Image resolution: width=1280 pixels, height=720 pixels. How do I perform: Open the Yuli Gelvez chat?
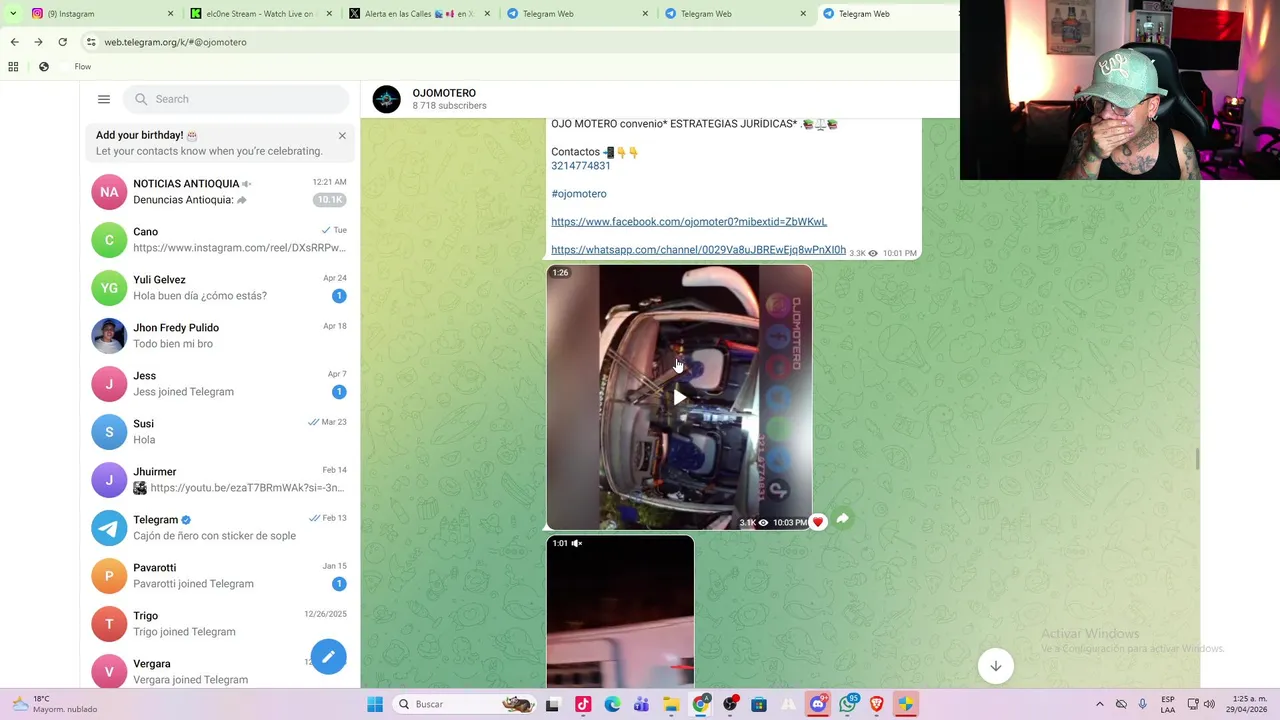pyautogui.click(x=220, y=288)
